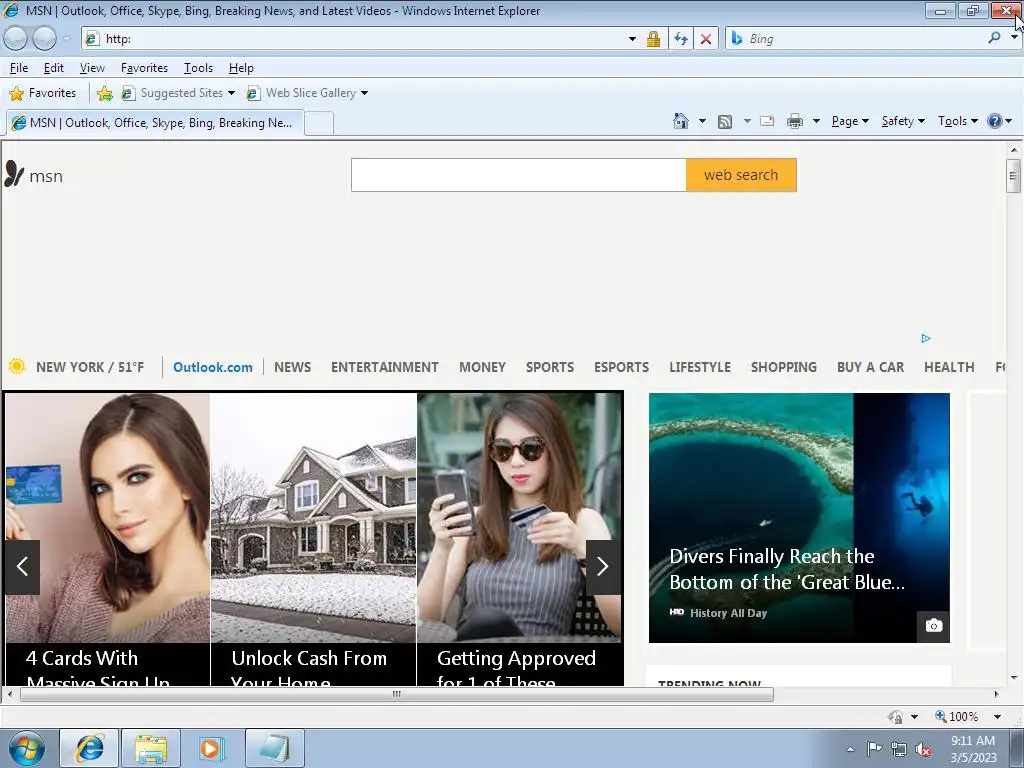
Task: Expand the Print dropdown arrow
Action: tap(816, 121)
